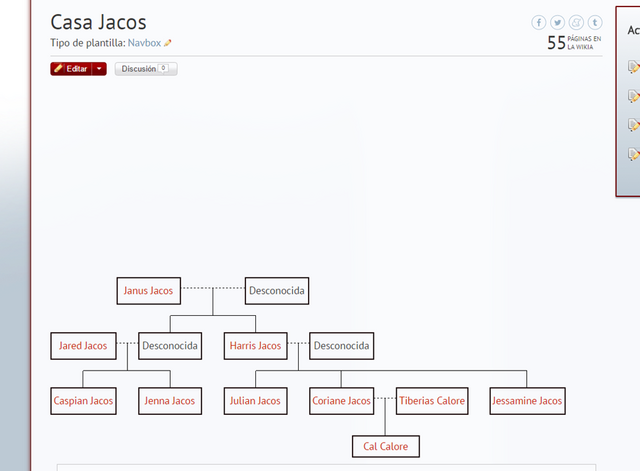
Task: Share page on Facebook icon
Action: (539, 22)
